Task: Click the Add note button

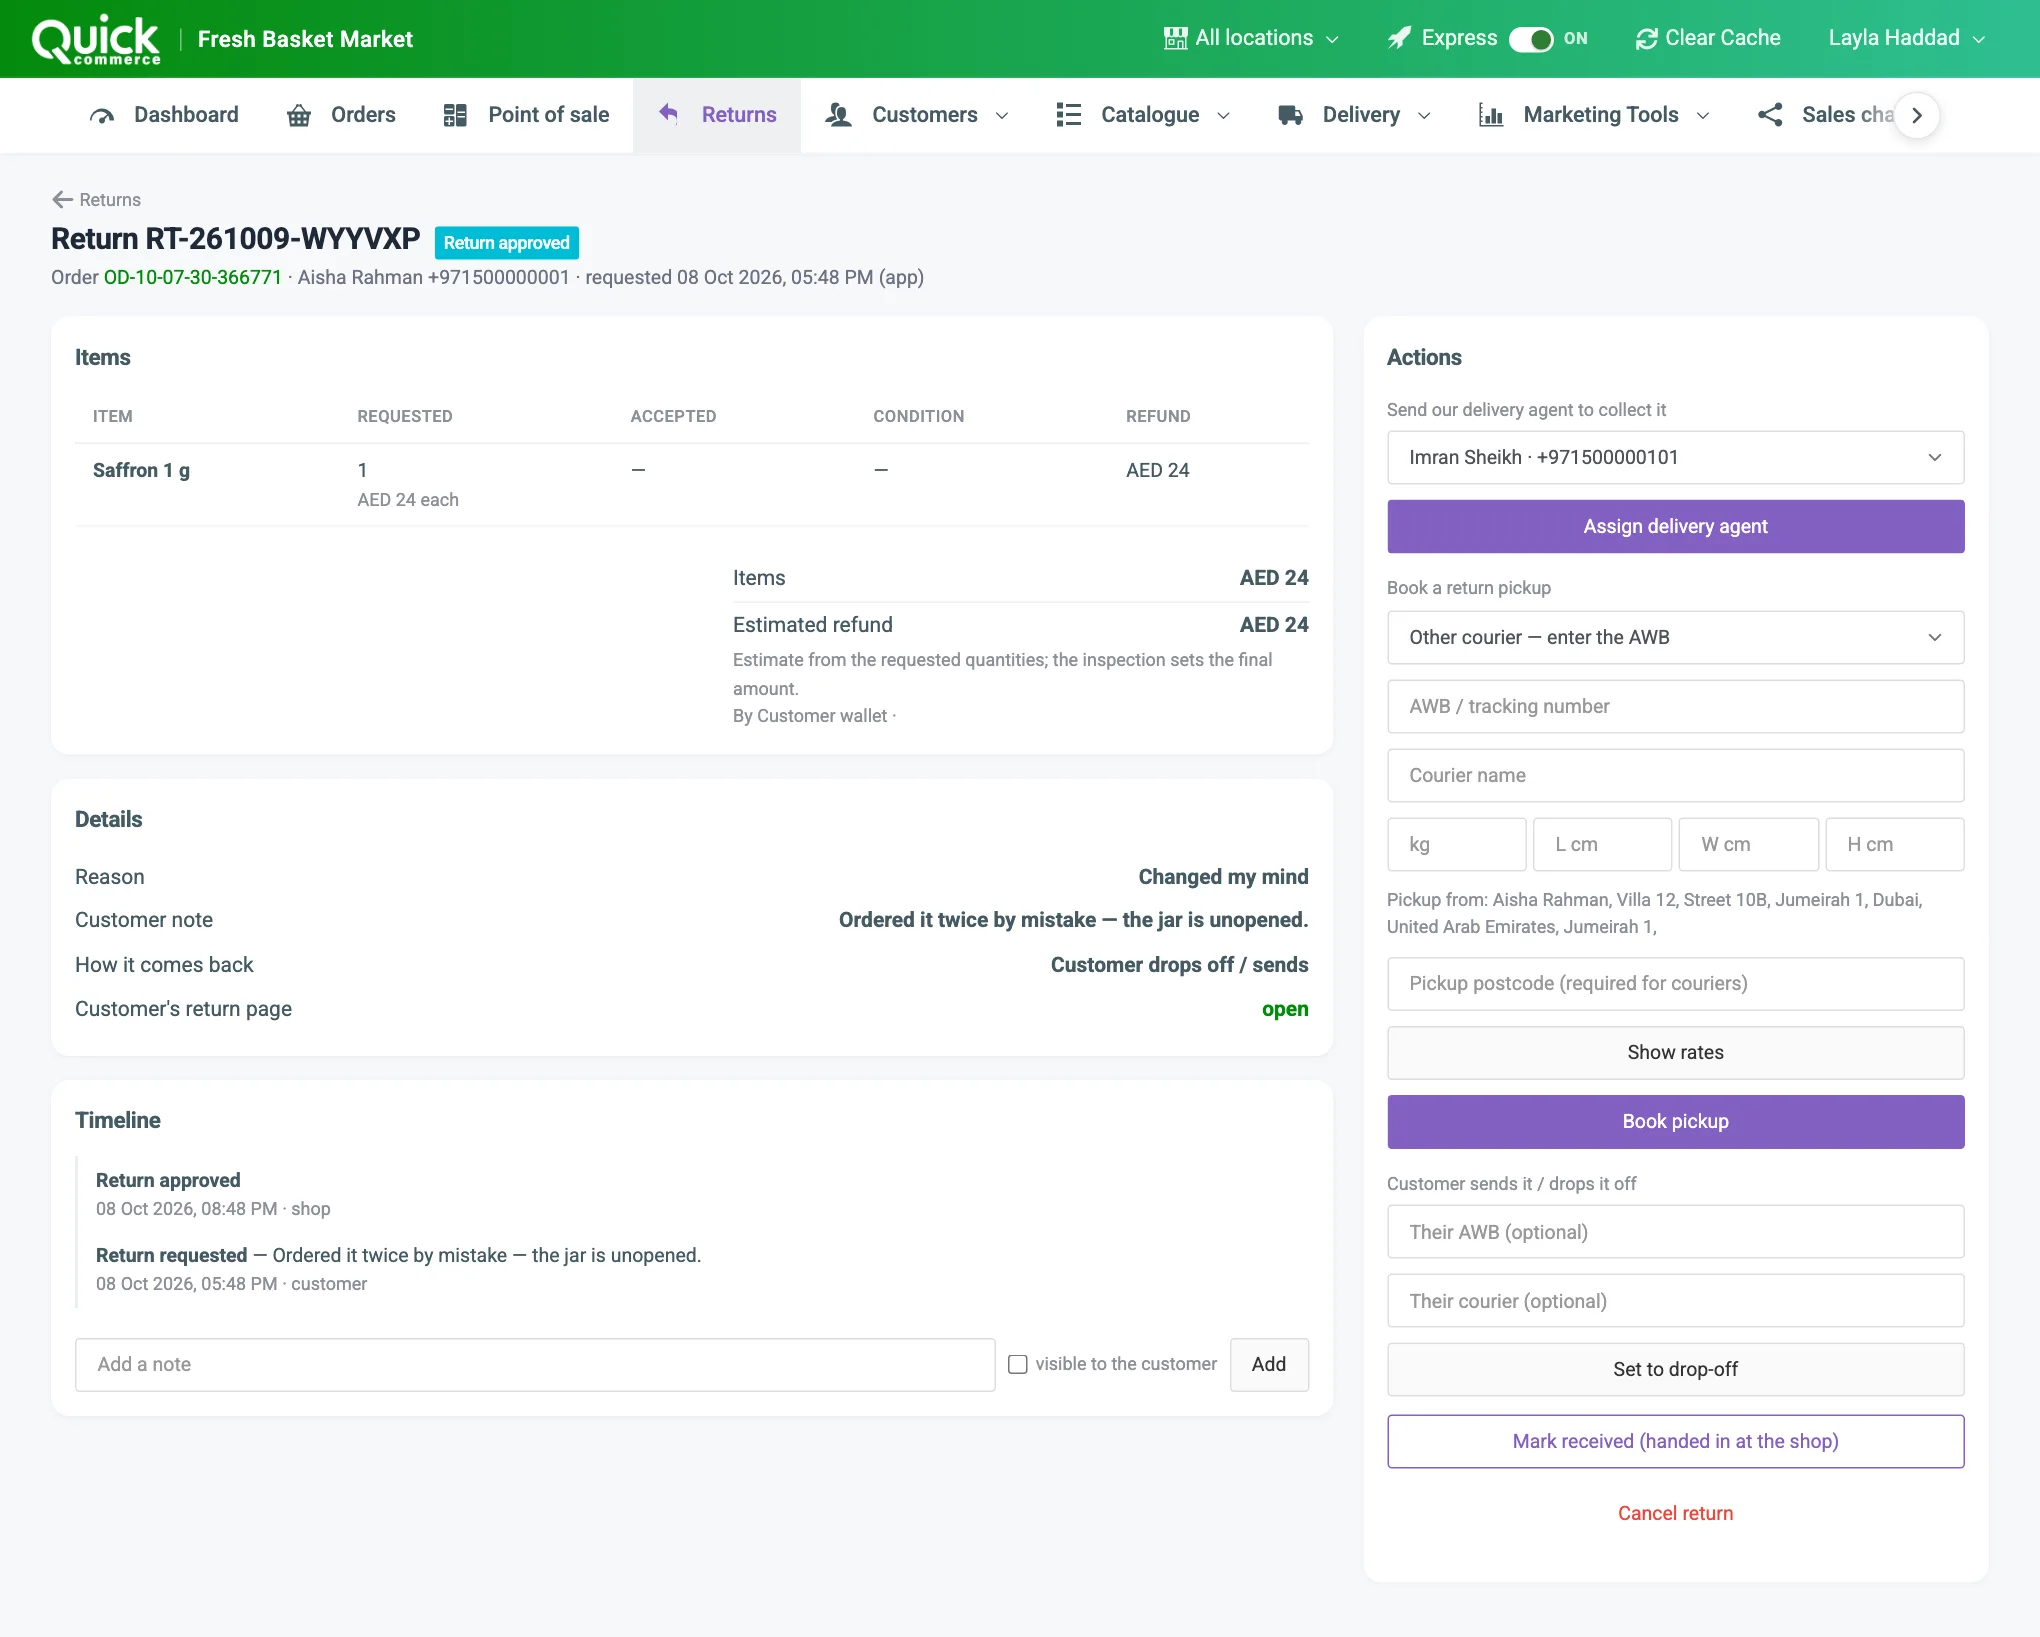Action: pyautogui.click(x=1269, y=1365)
